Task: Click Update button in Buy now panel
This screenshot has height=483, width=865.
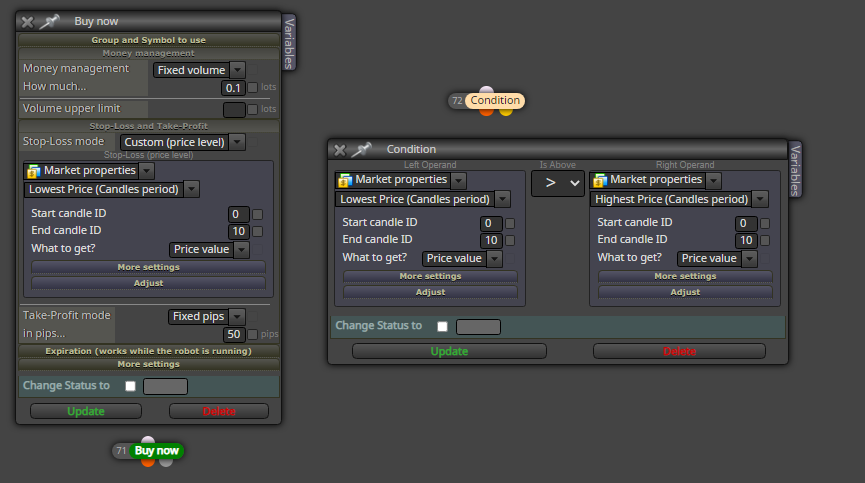Action: pyautogui.click(x=86, y=411)
